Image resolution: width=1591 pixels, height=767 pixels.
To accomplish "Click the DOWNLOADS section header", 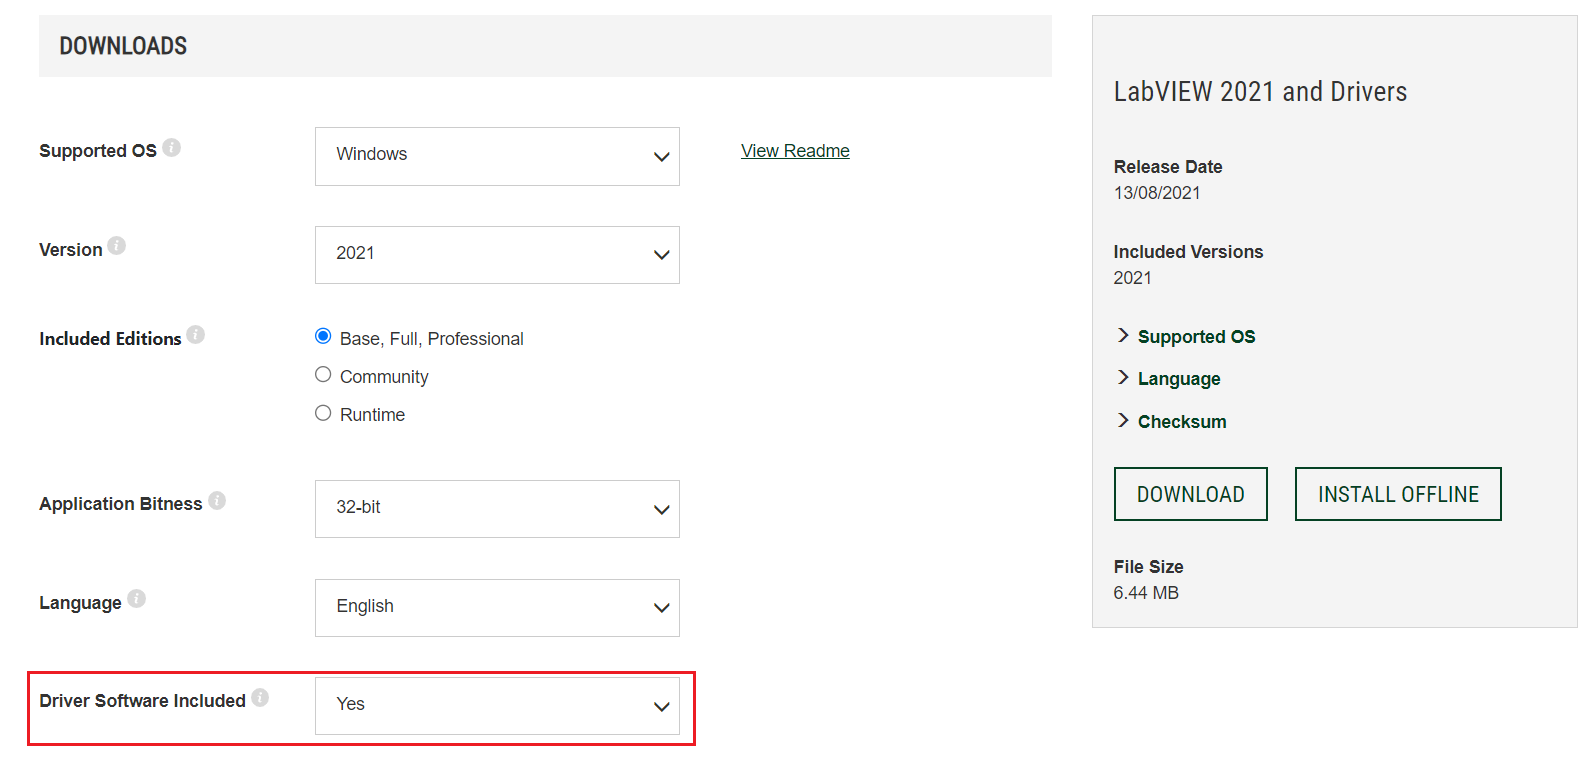I will (545, 46).
